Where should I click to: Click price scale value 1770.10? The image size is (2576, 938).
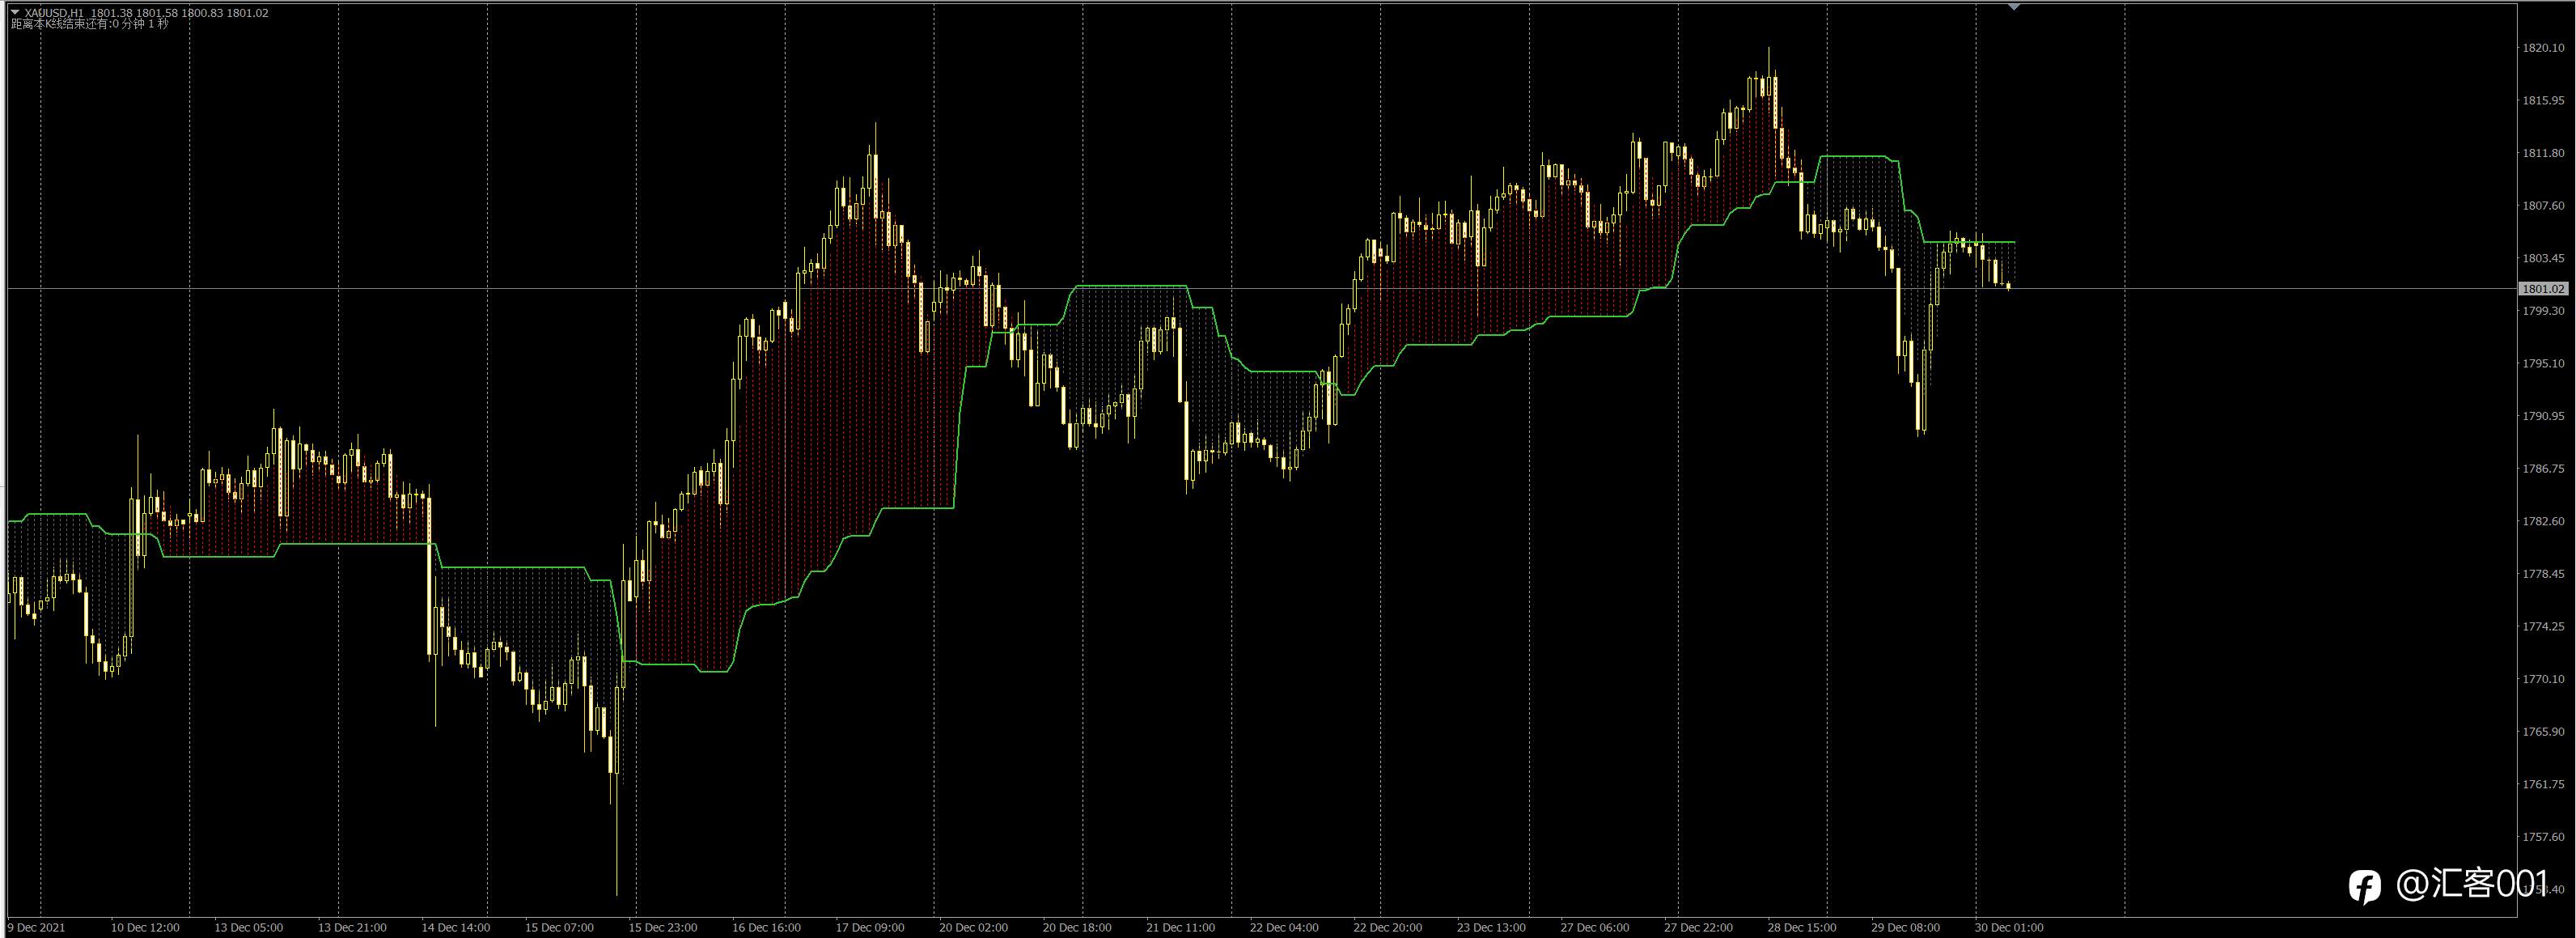(2542, 679)
